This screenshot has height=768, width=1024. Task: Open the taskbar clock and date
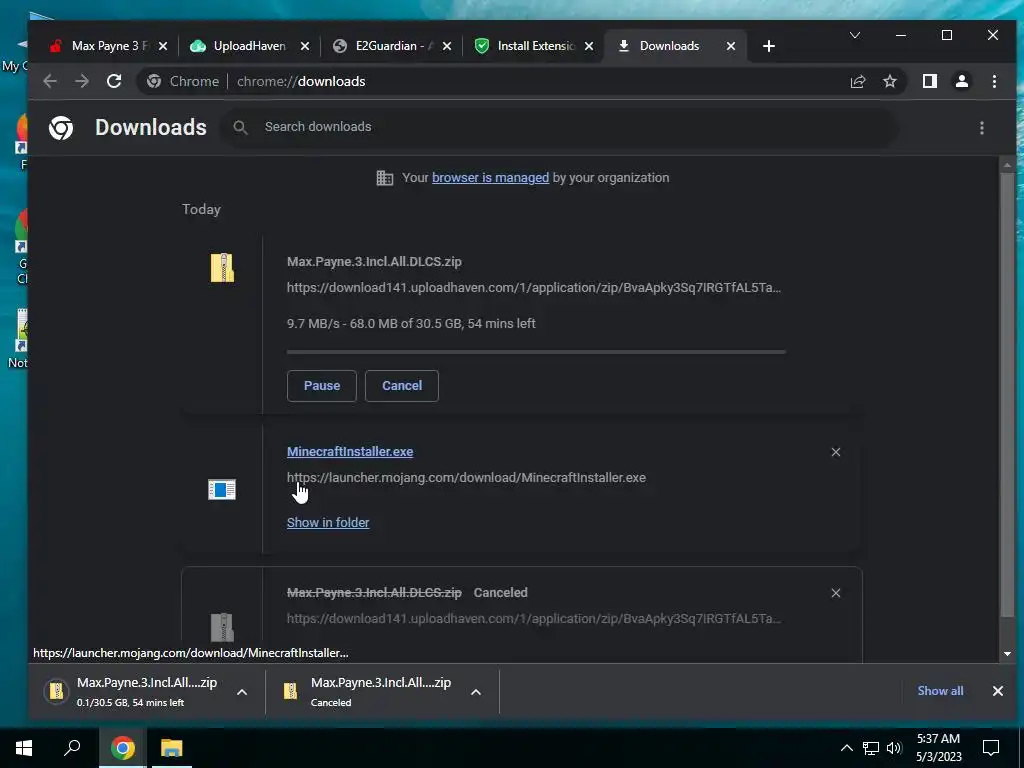click(x=938, y=748)
